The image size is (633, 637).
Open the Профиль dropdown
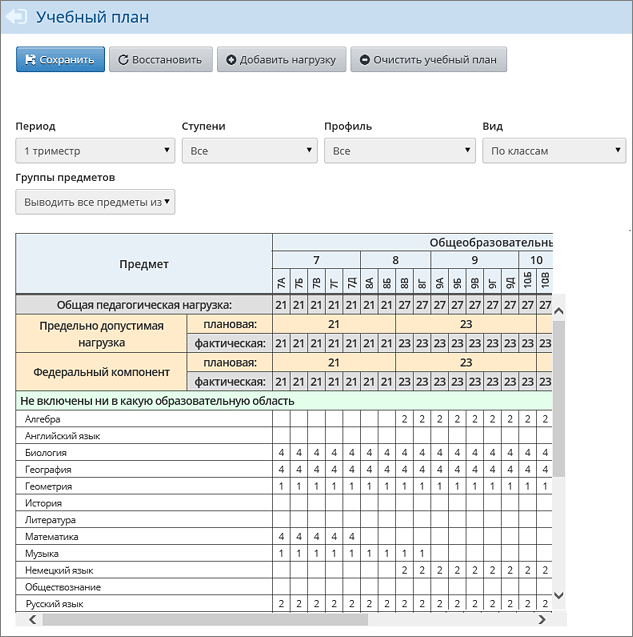(398, 151)
